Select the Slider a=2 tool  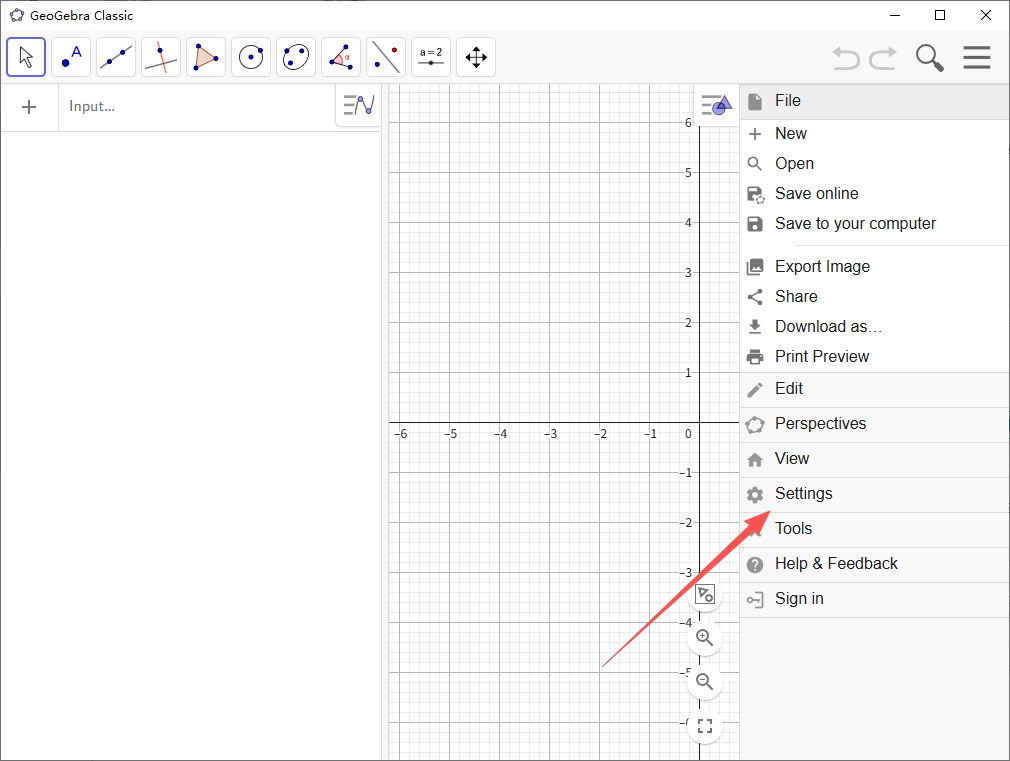coord(431,57)
